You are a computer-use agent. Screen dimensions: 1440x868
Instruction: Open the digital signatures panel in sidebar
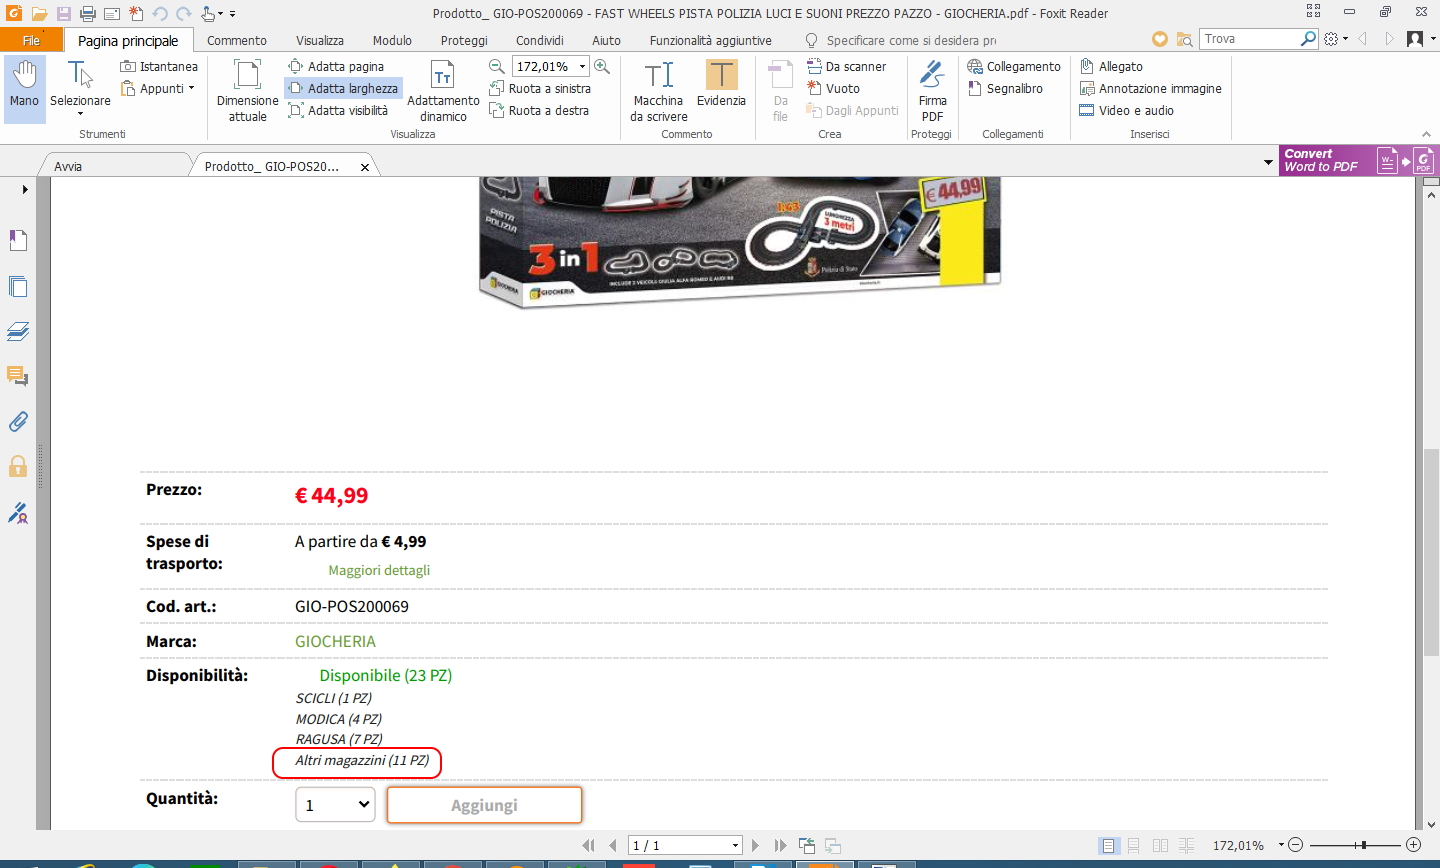[18, 512]
